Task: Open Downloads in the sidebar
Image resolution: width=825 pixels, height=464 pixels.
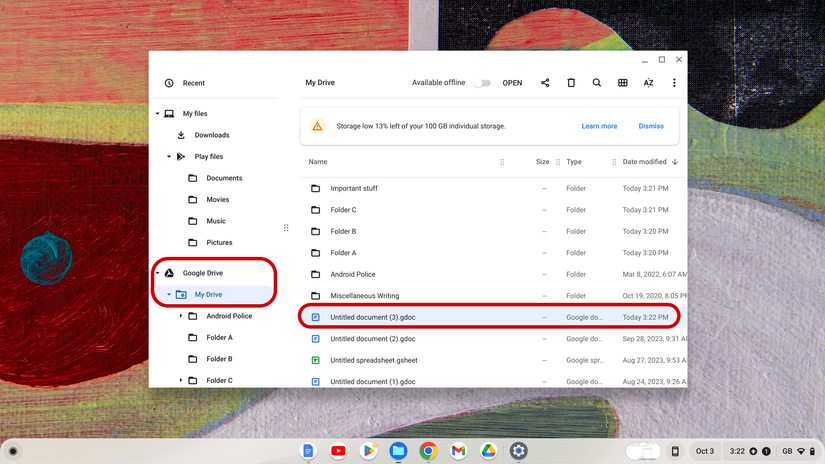Action: click(x=211, y=135)
